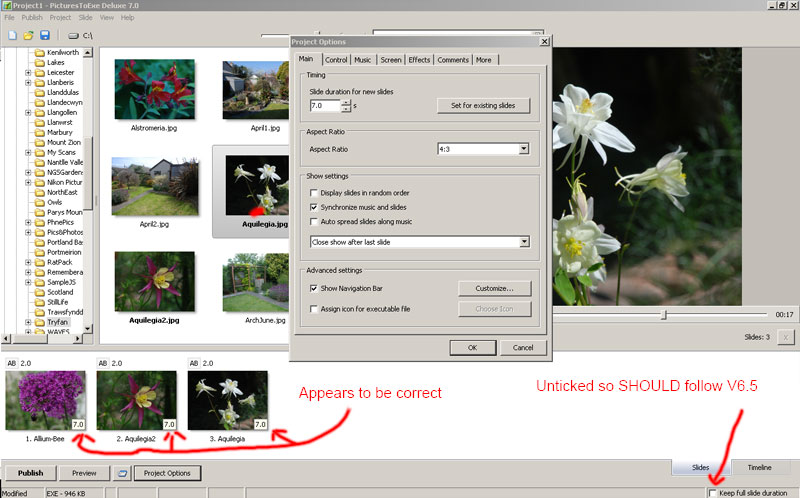The image size is (800, 498).
Task: Expand the Leicester folder
Action: tap(29, 72)
